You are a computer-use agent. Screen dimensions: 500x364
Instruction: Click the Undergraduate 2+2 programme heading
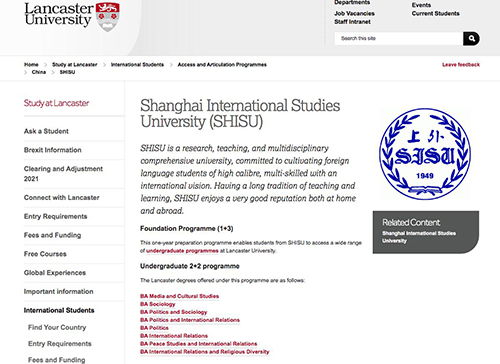click(x=190, y=266)
